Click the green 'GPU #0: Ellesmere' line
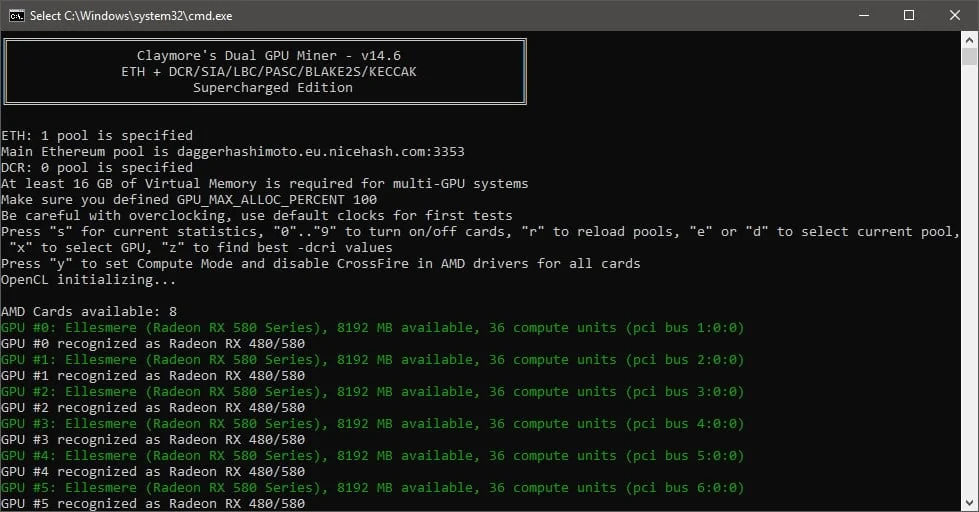 point(372,327)
